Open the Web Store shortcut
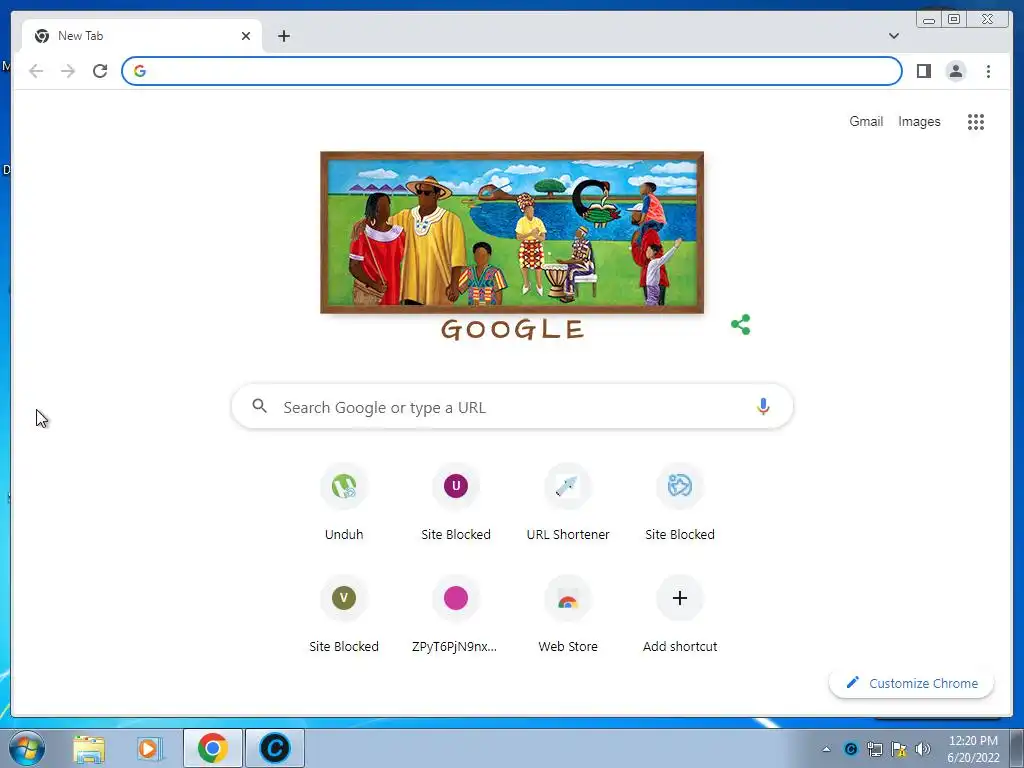The height and width of the screenshot is (768, 1024). point(568,615)
